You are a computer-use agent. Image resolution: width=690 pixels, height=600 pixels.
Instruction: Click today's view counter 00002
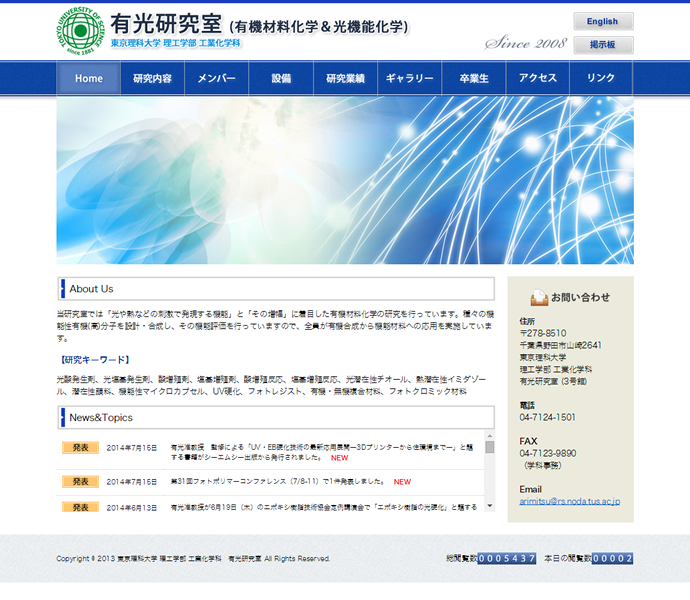tap(612, 559)
